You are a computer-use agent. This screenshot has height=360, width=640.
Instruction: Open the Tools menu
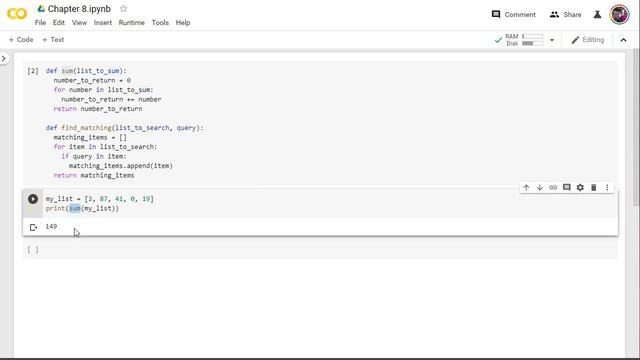pyautogui.click(x=160, y=23)
